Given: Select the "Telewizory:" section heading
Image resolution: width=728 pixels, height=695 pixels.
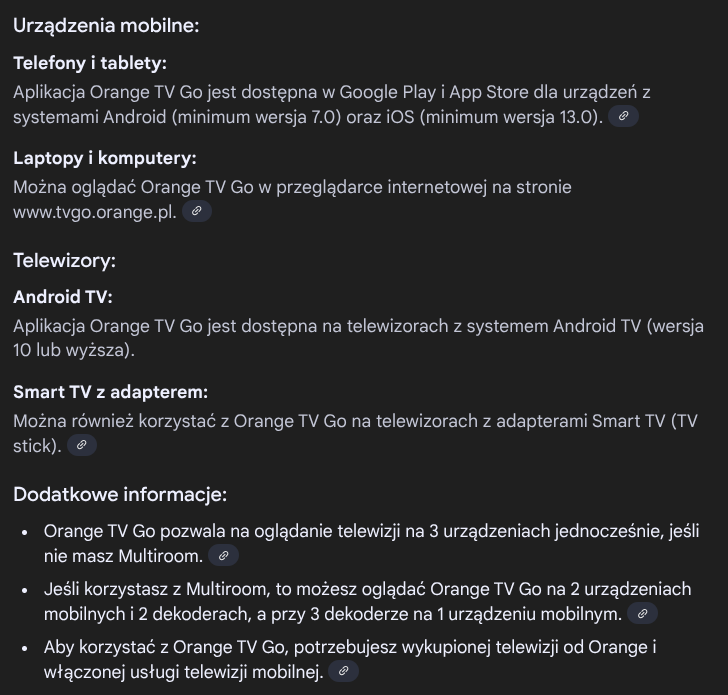Looking at the screenshot, I should [x=64, y=260].
